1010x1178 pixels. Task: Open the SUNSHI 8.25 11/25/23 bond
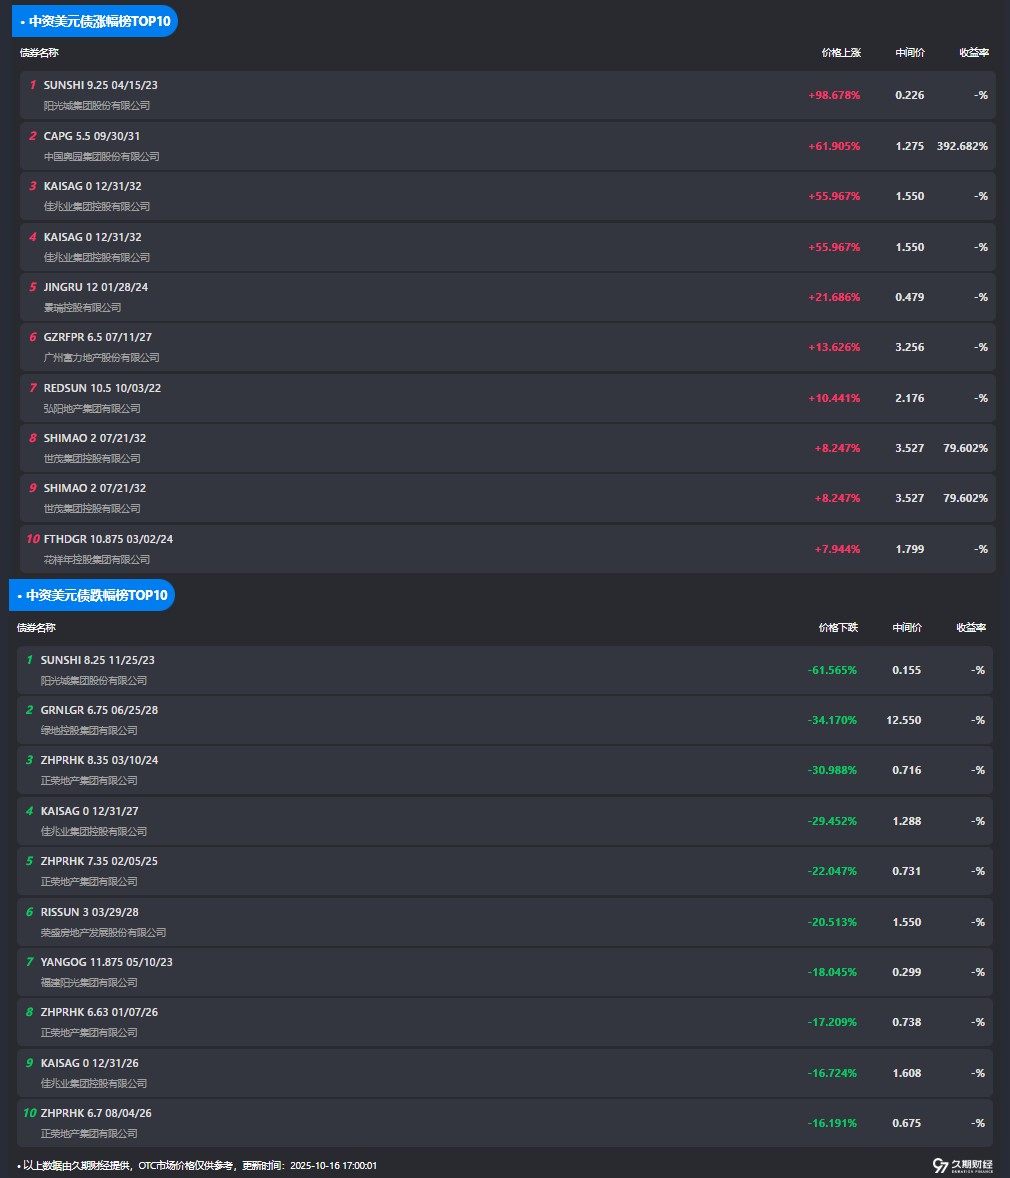[97, 660]
